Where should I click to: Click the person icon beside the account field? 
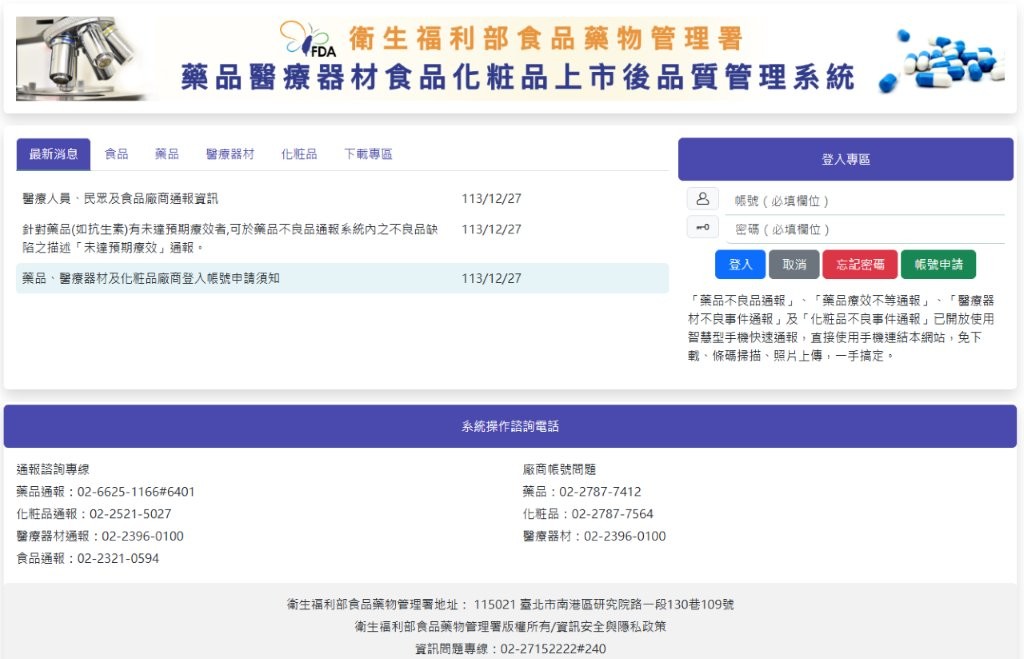coord(703,200)
